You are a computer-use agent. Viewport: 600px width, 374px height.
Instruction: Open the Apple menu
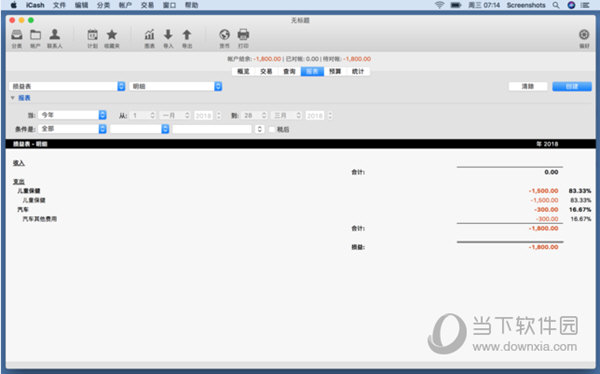point(13,5)
